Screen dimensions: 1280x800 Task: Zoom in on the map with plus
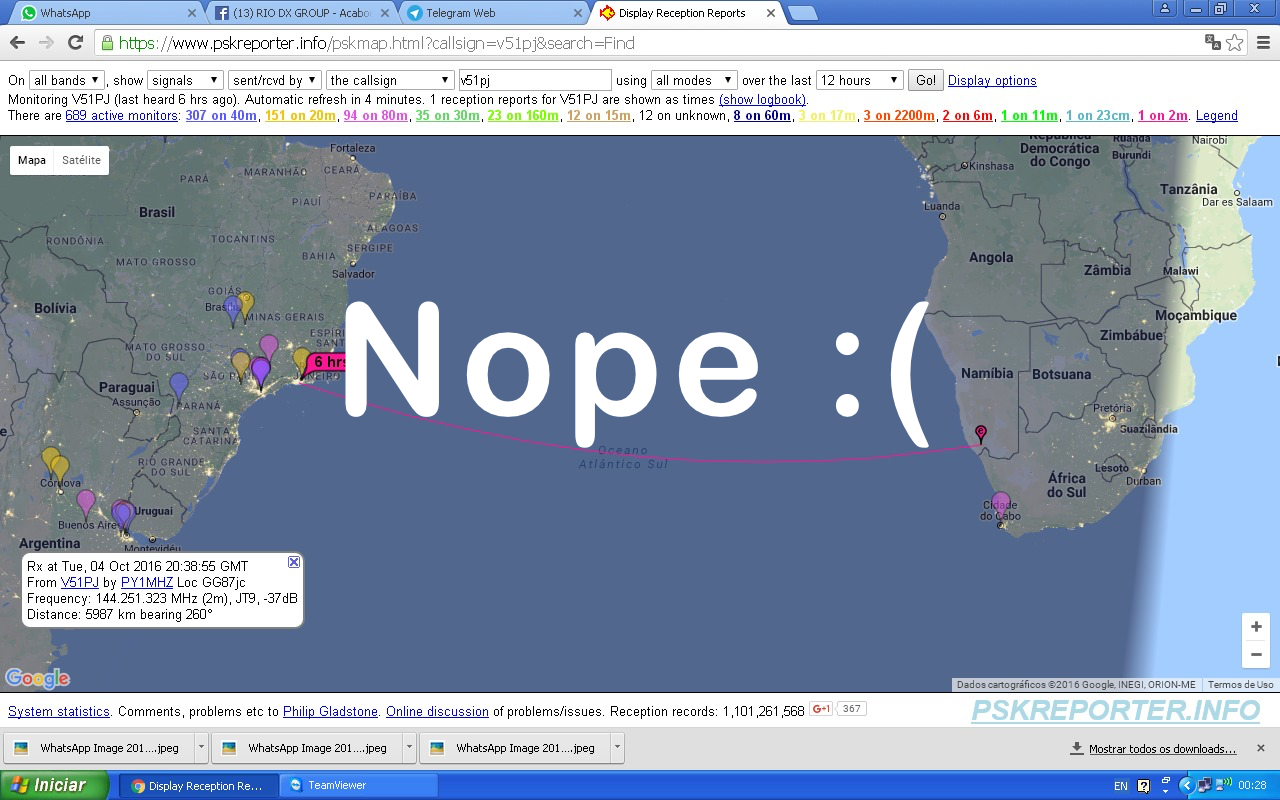click(1256, 627)
